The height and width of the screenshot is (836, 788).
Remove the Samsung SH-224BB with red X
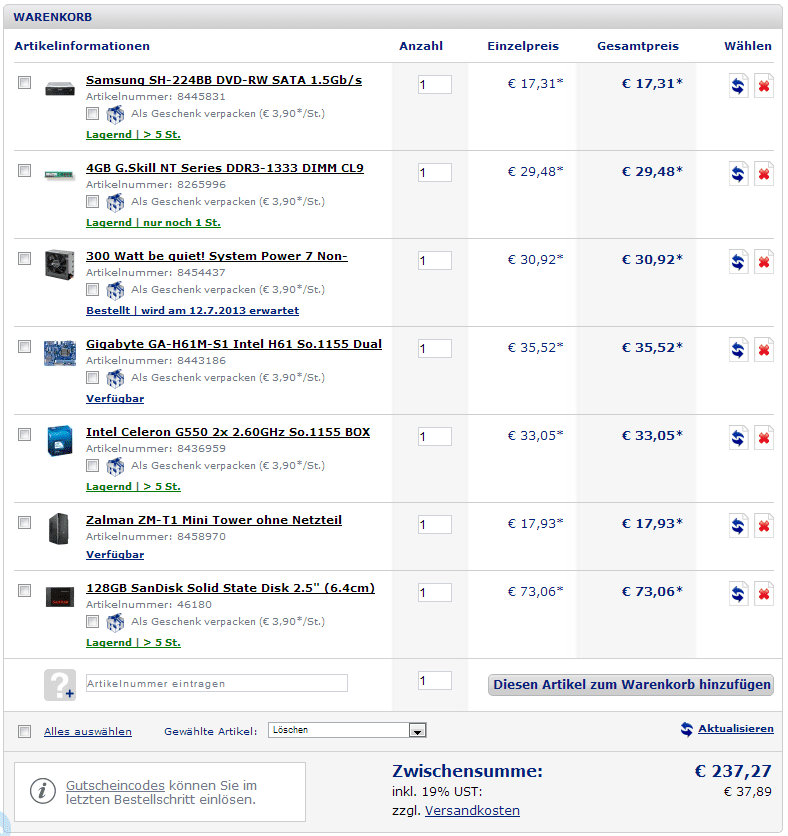pyautogui.click(x=764, y=86)
